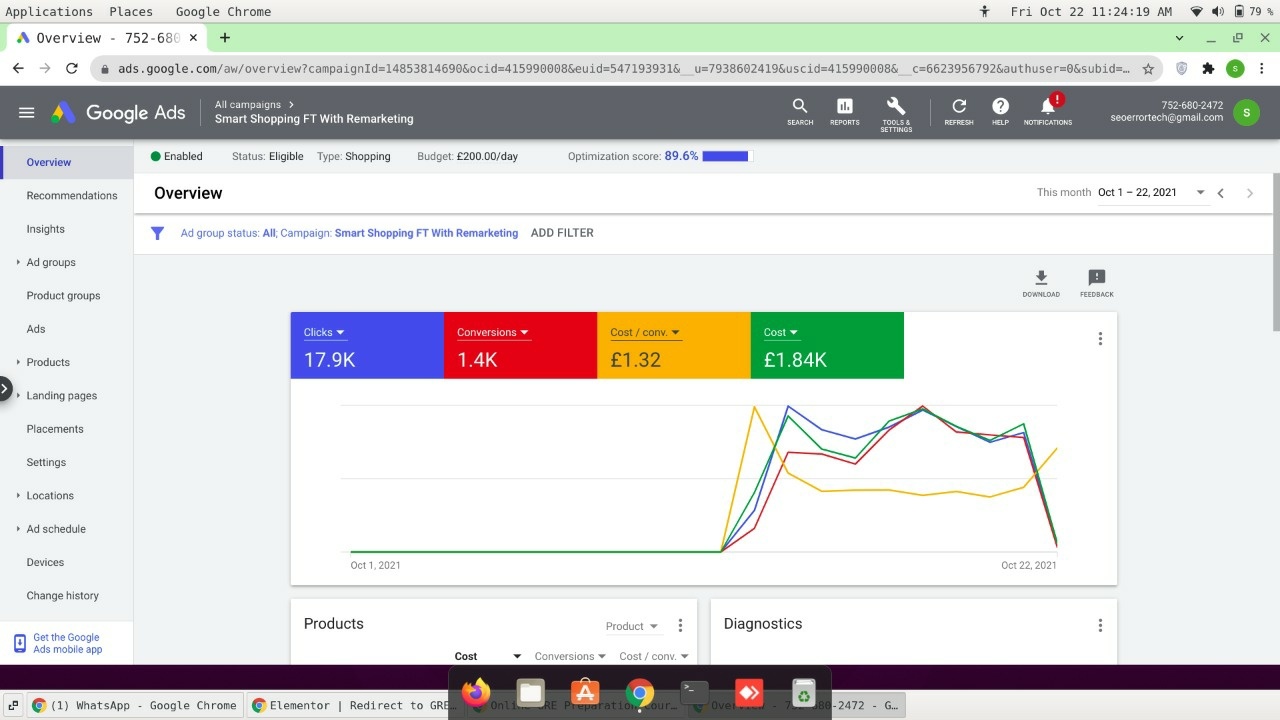Open Devices in the sidebar
The image size is (1280, 720).
[45, 562]
